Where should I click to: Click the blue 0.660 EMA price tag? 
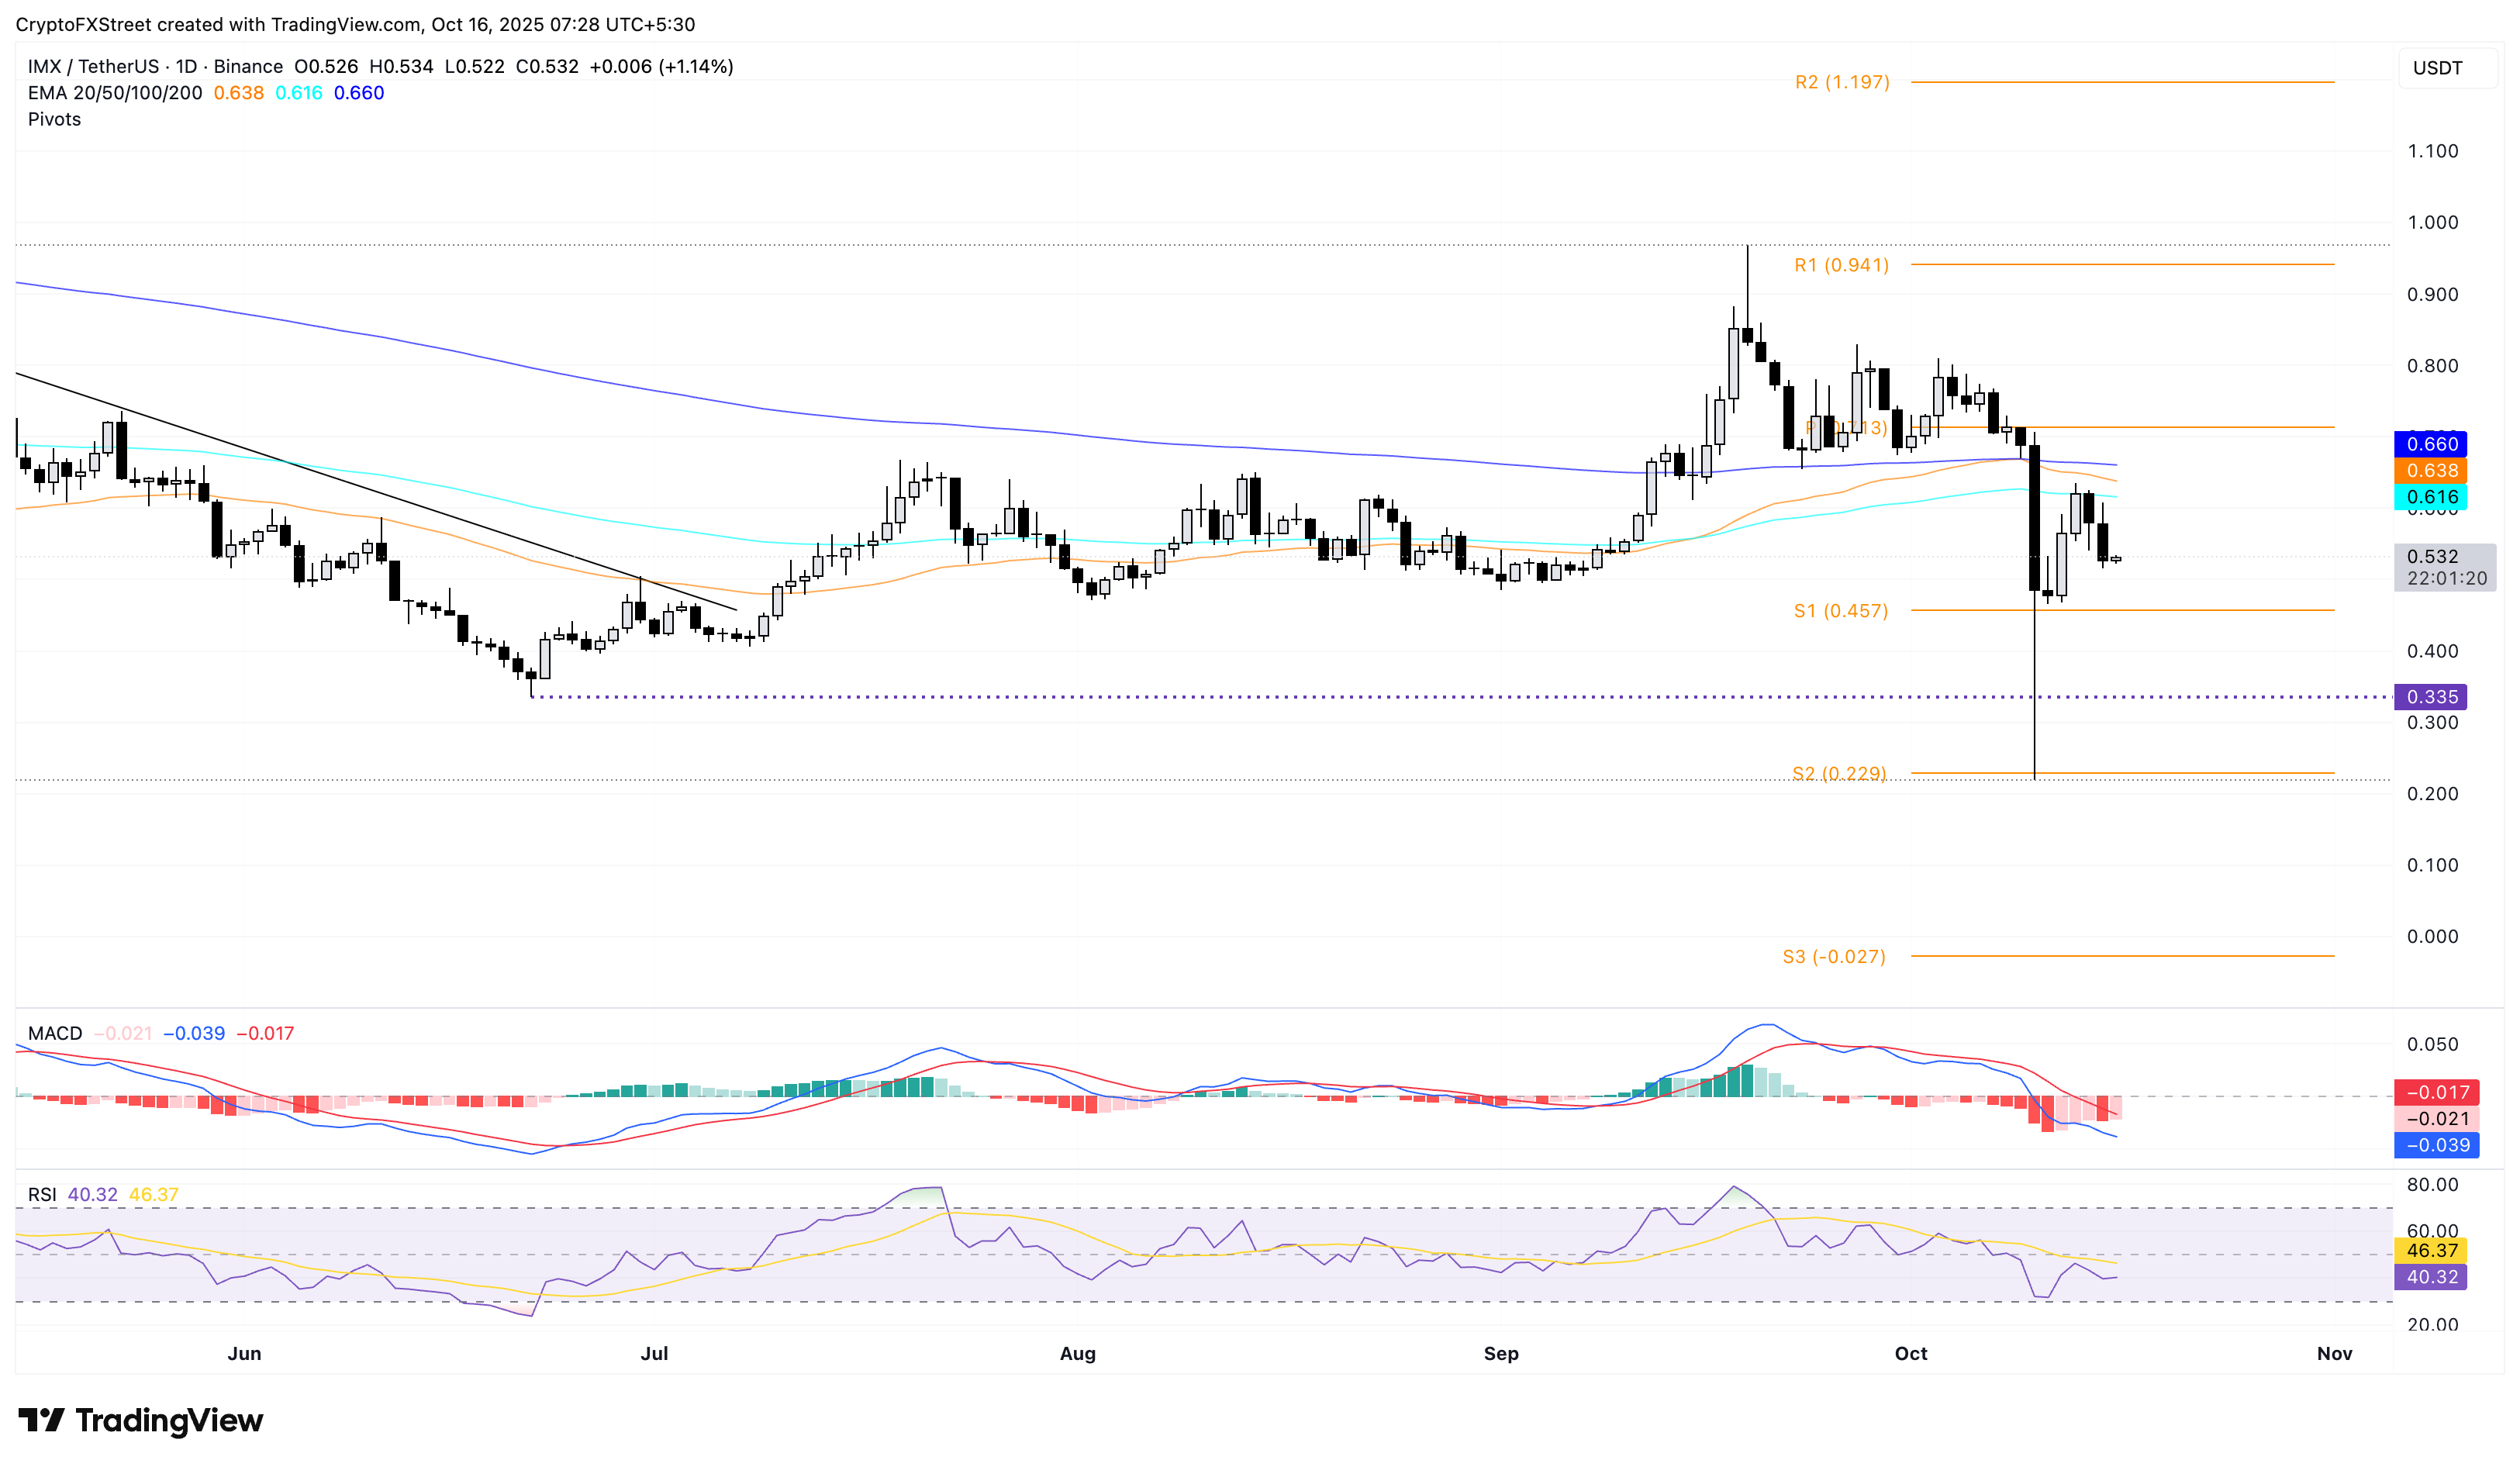tap(2430, 444)
